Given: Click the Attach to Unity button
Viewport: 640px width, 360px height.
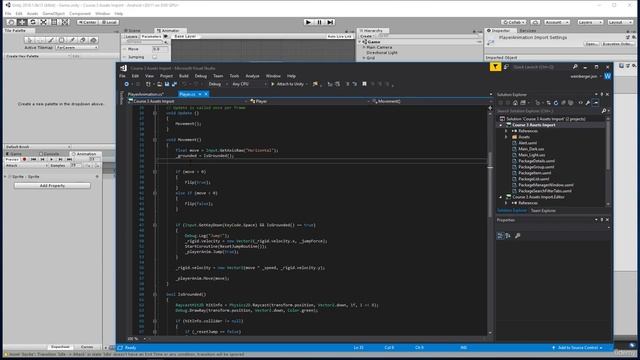Looking at the screenshot, I should [x=288, y=84].
